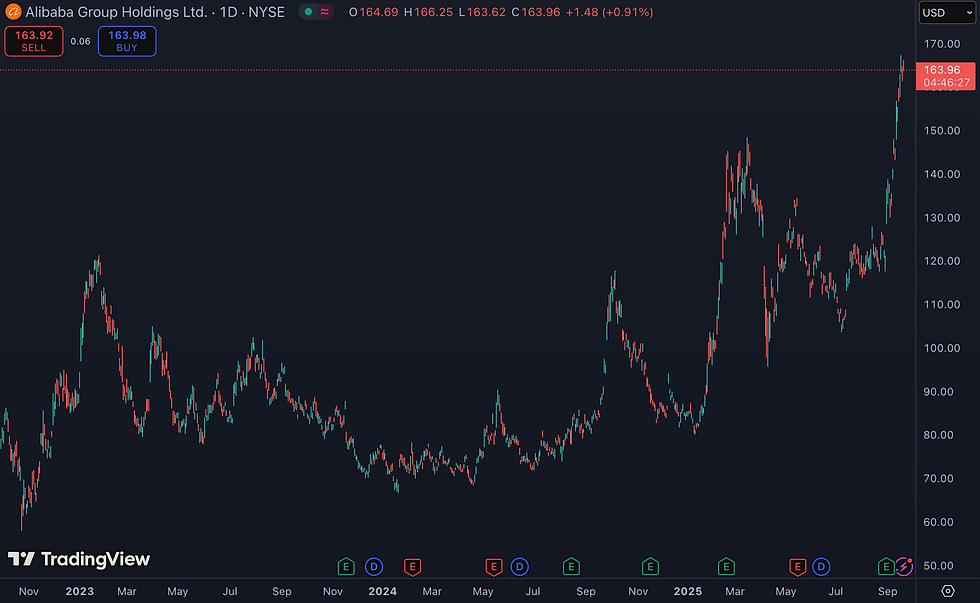This screenshot has width=980, height=603.
Task: Open green earnings marker near Feb 2025
Action: pyautogui.click(x=726, y=567)
